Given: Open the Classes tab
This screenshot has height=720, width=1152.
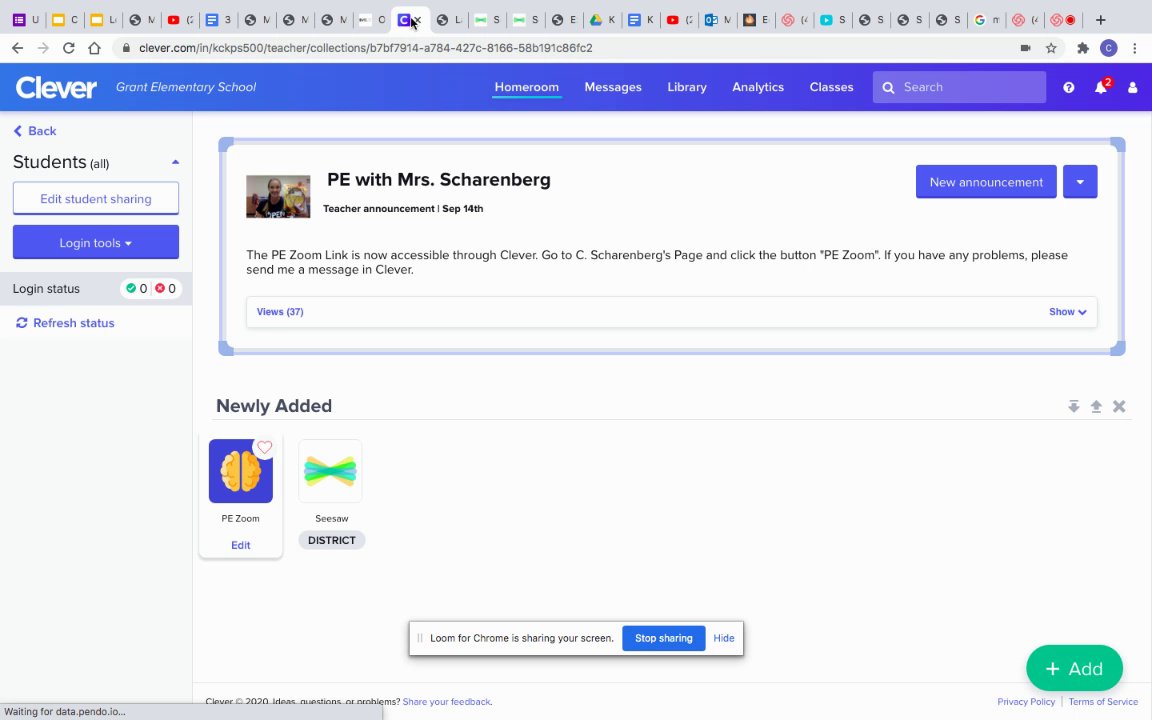Looking at the screenshot, I should 831,87.
